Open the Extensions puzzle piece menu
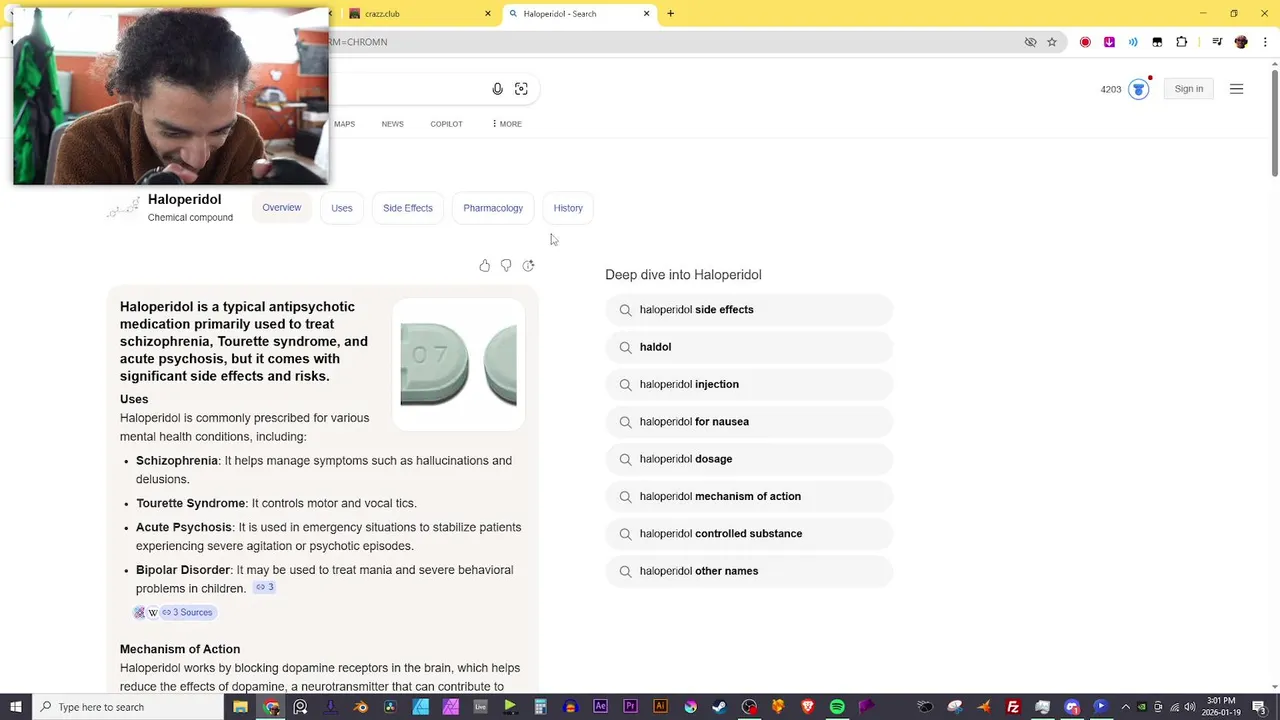 coord(1181,42)
